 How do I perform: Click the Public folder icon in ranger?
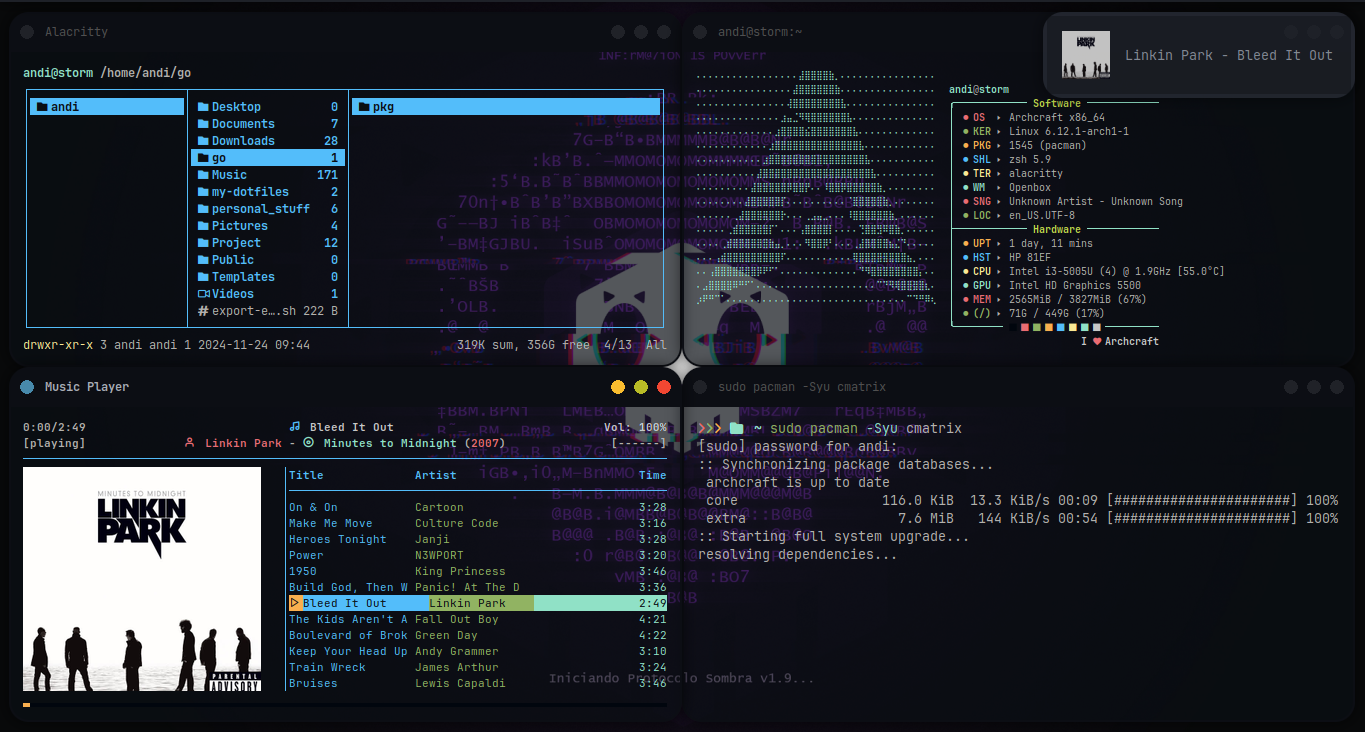pos(203,260)
